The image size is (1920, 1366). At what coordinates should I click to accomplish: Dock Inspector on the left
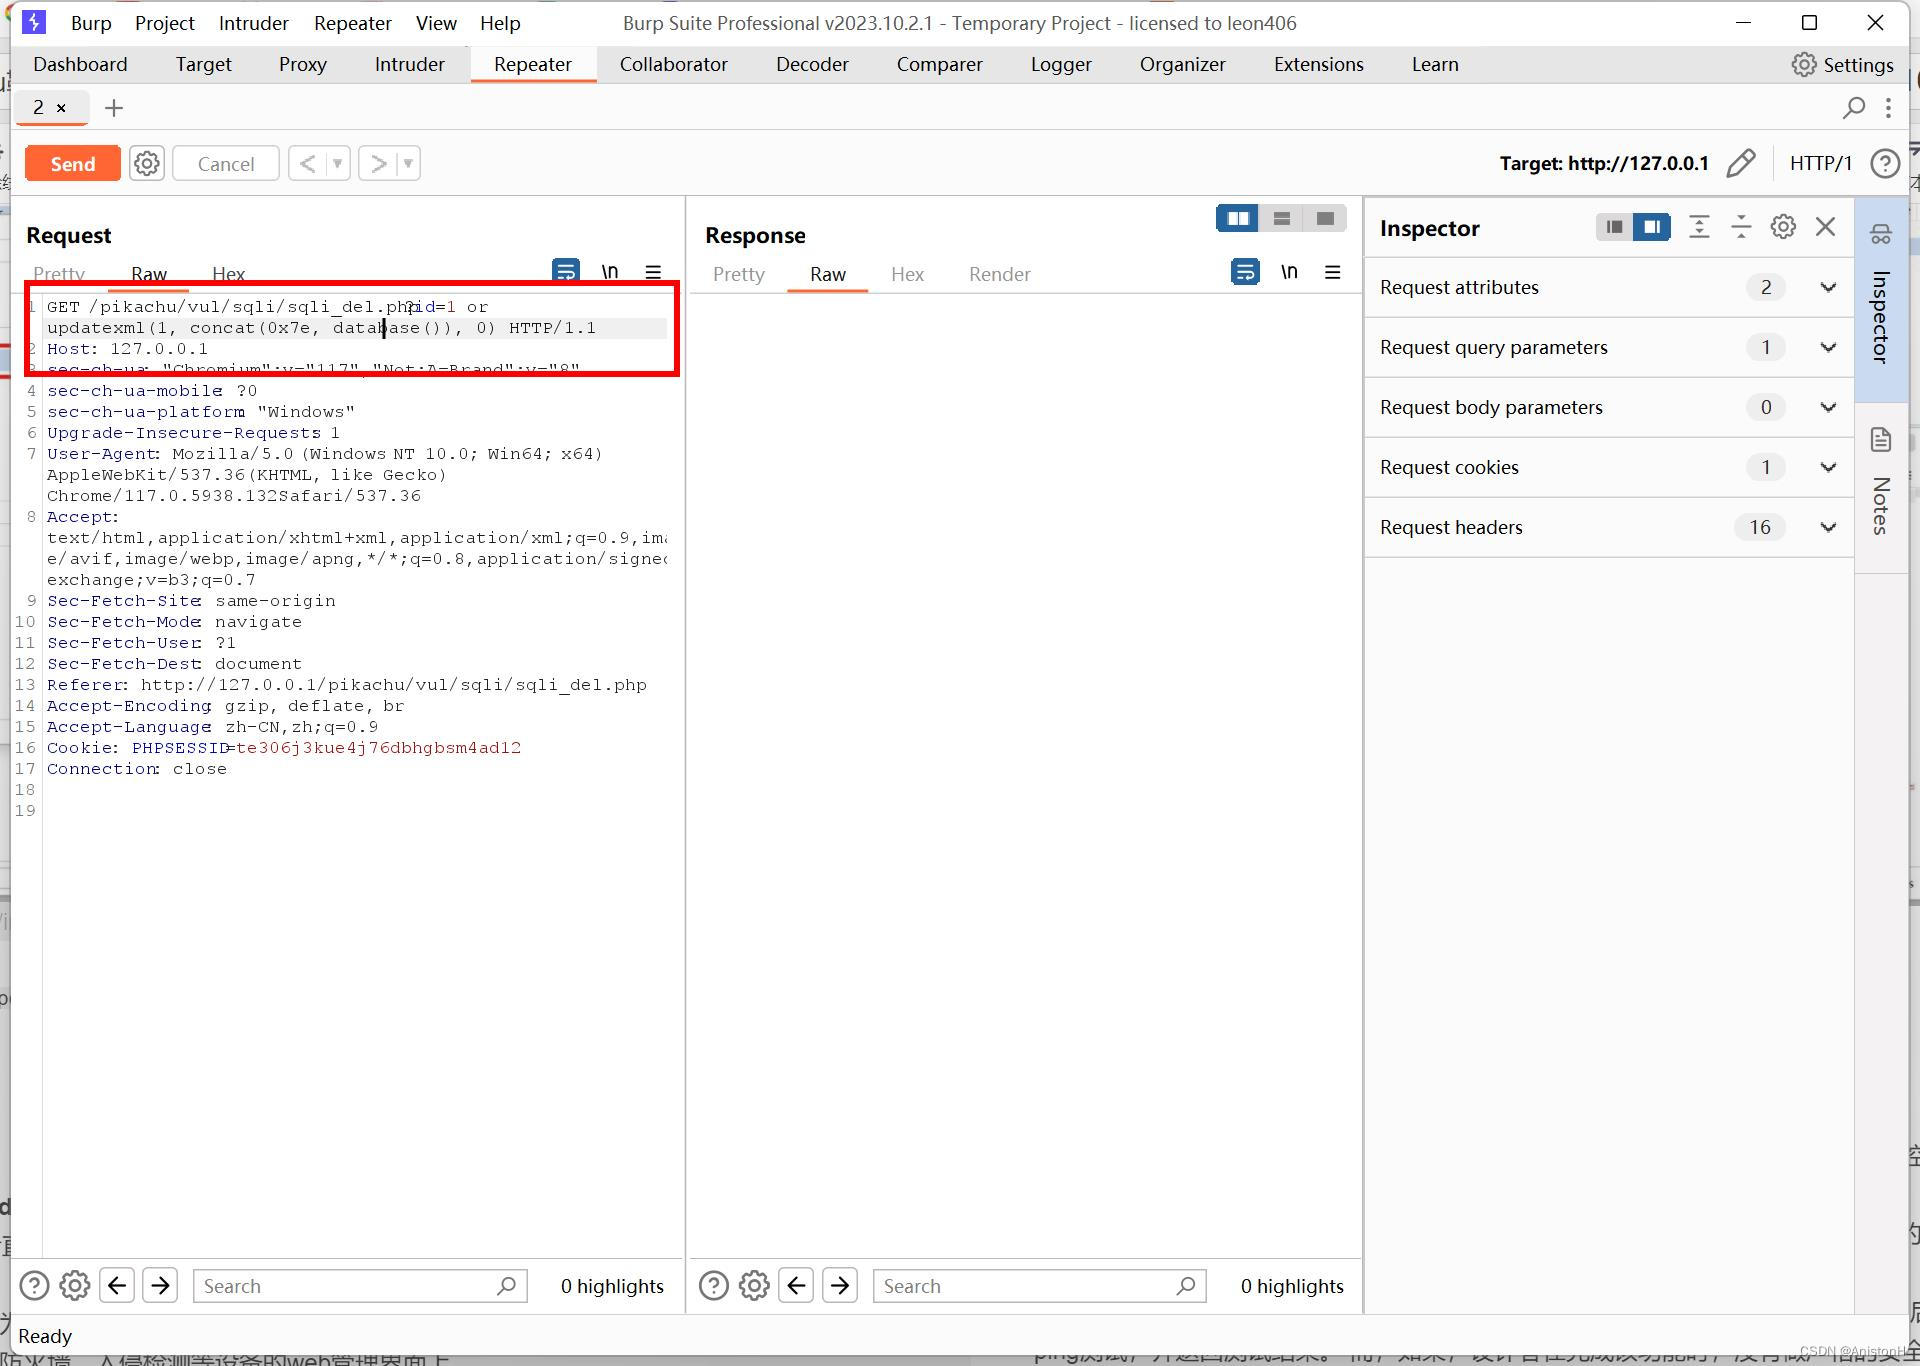[x=1614, y=228]
